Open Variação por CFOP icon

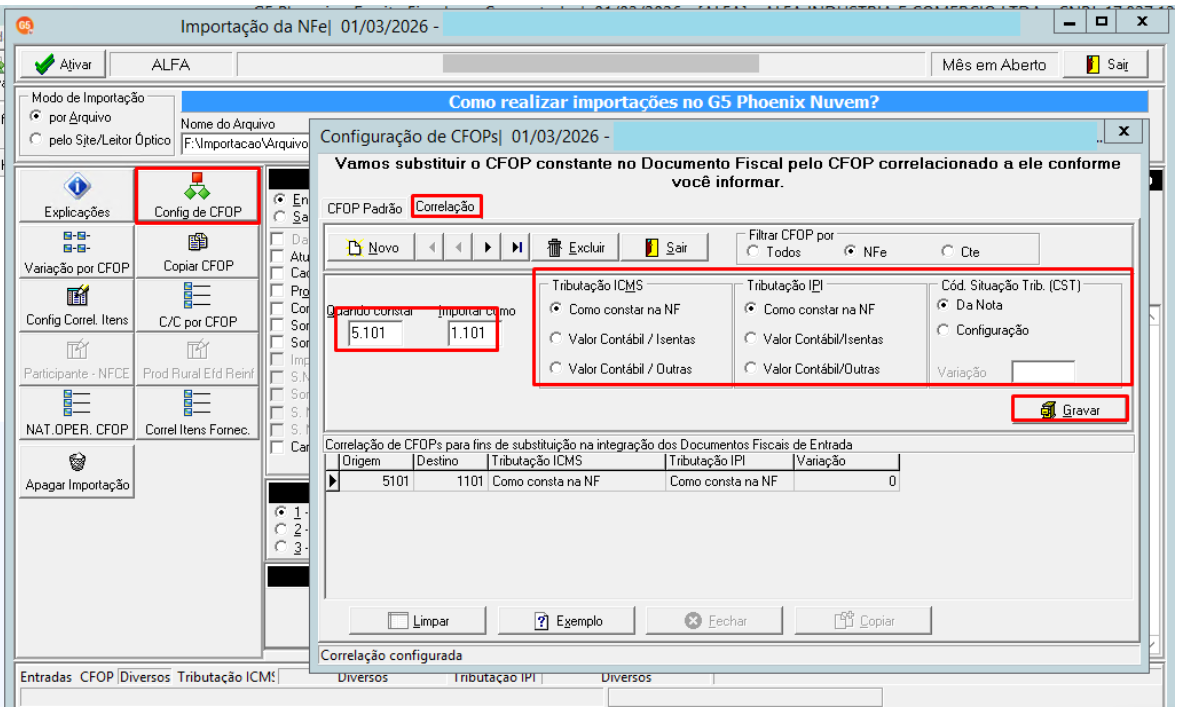[77, 251]
